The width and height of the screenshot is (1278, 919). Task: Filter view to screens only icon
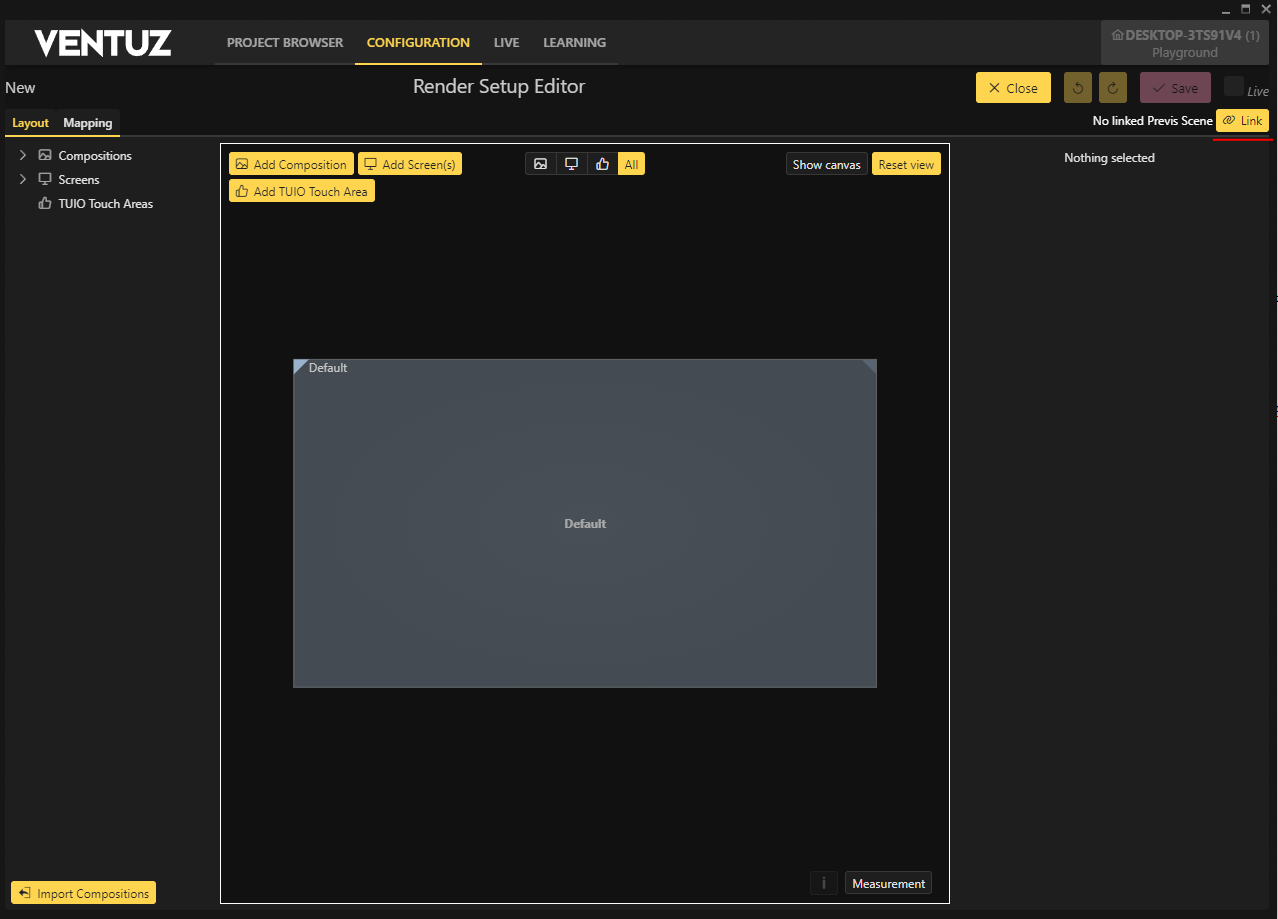[571, 164]
